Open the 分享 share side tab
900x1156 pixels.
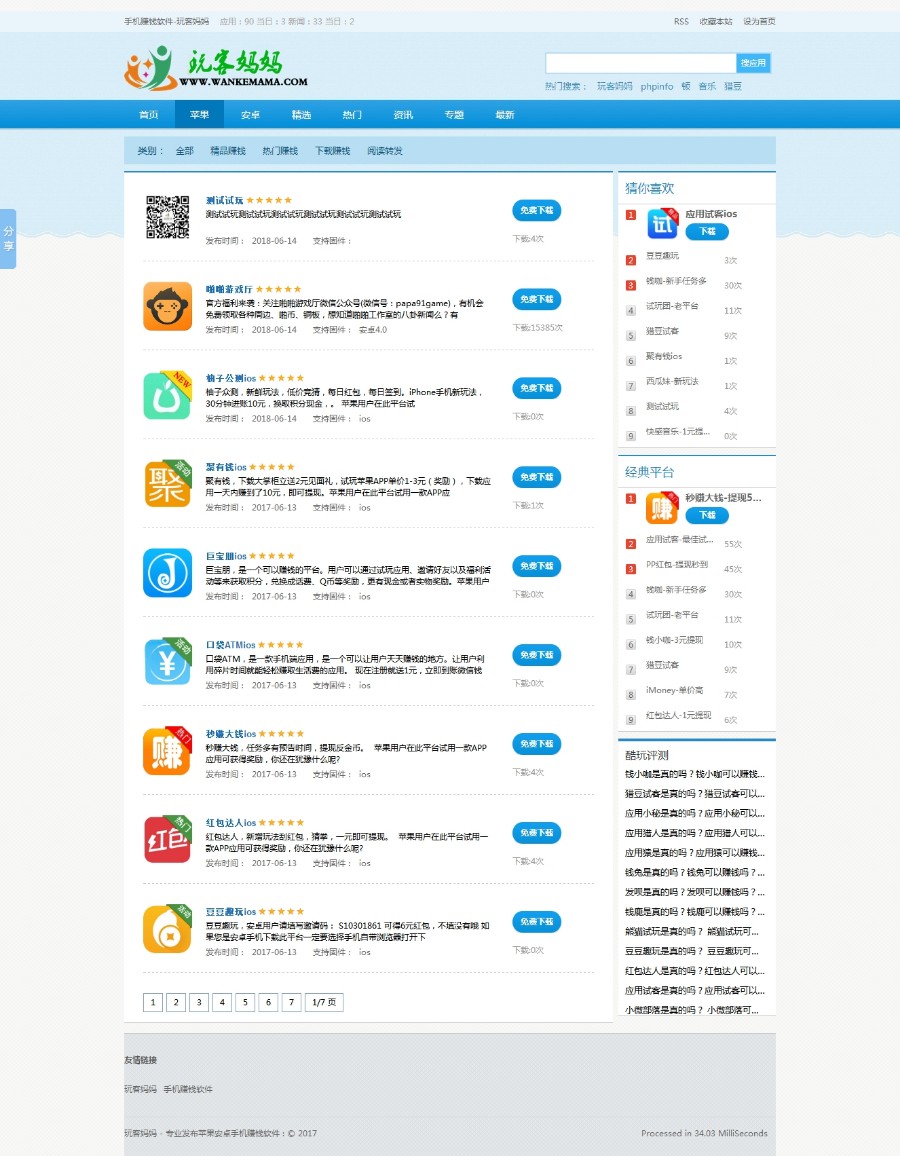[x=8, y=239]
